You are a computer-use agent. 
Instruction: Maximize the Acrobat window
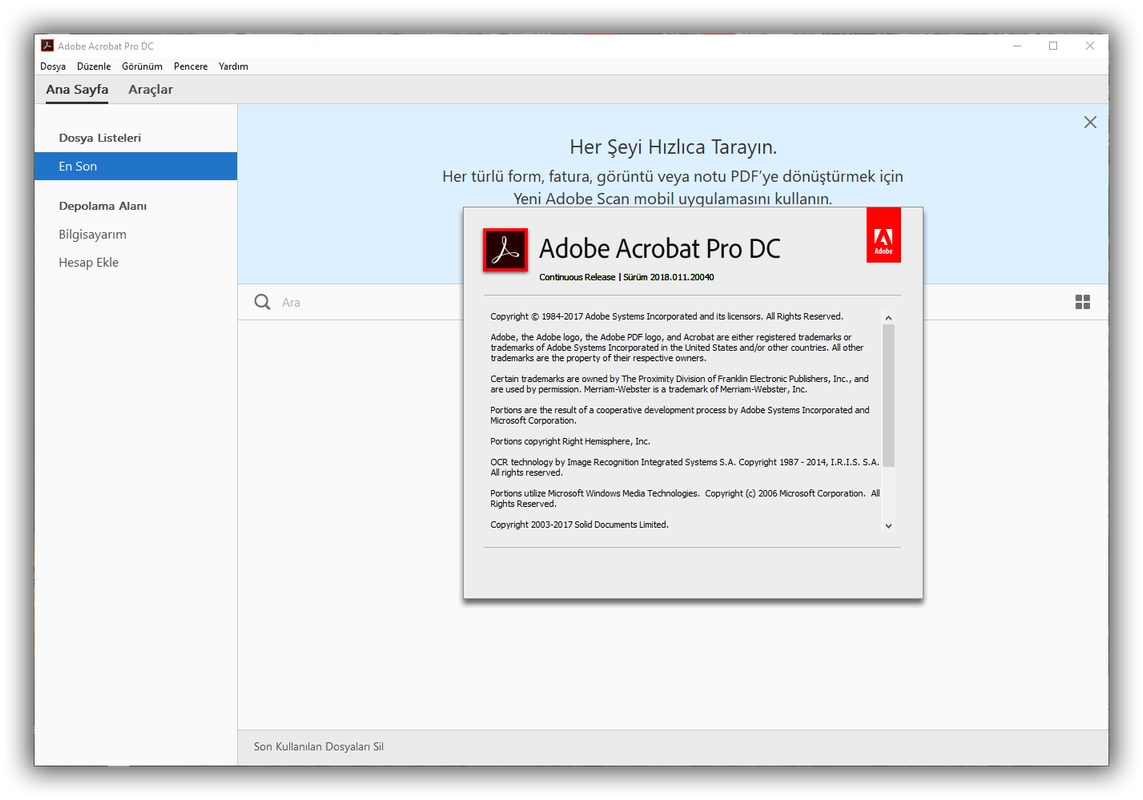click(1053, 46)
